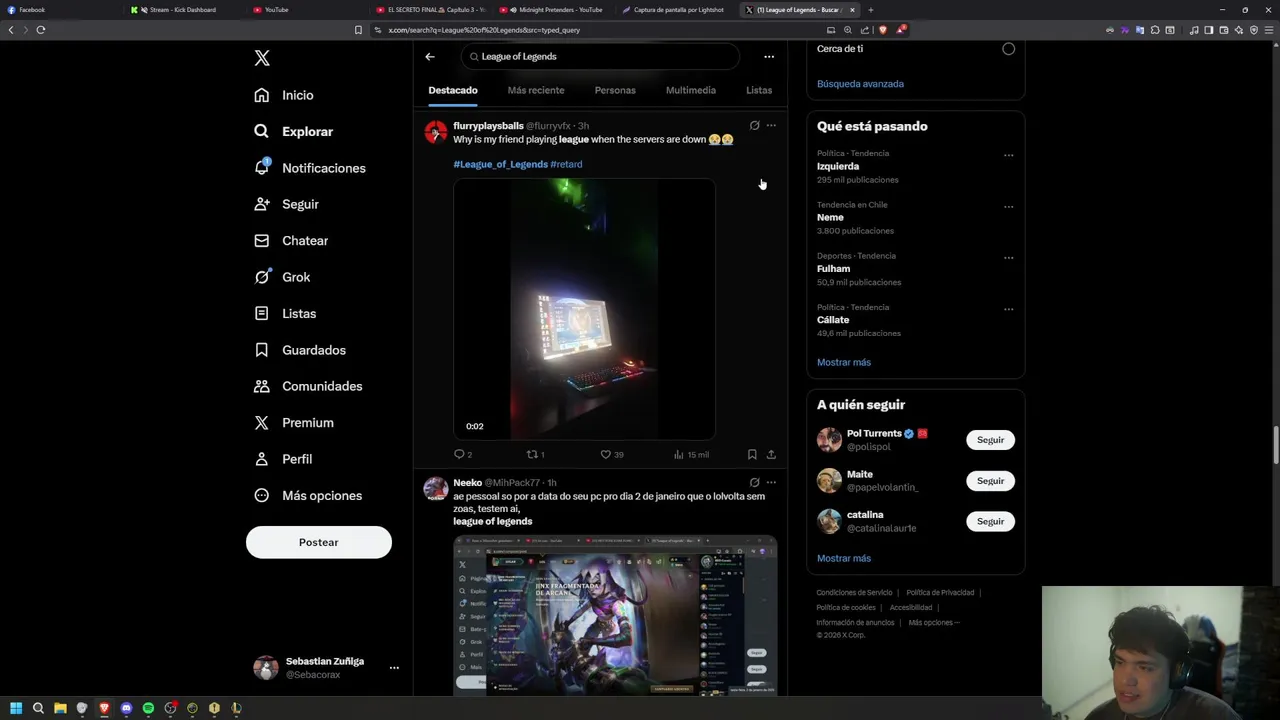Open Comunidades in the sidebar

tap(308, 386)
